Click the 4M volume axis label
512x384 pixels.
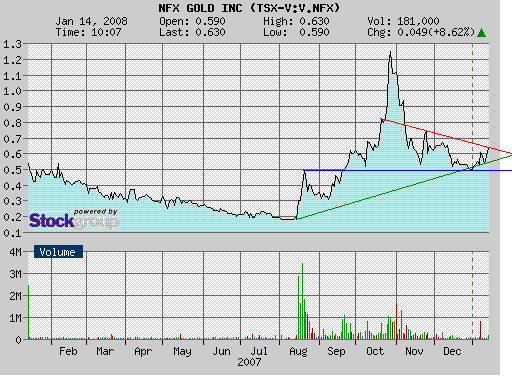[x=15, y=252]
